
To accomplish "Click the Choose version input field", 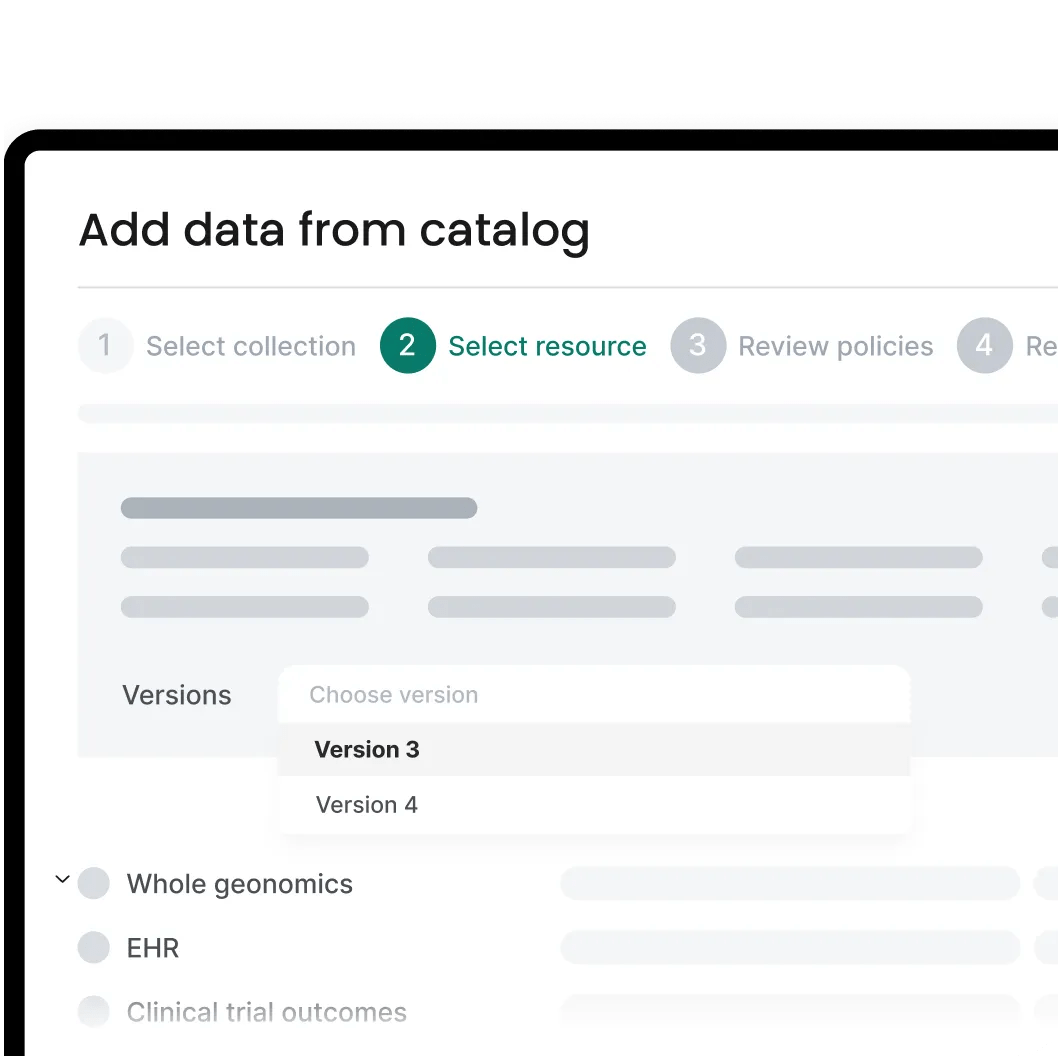I will click(594, 694).
